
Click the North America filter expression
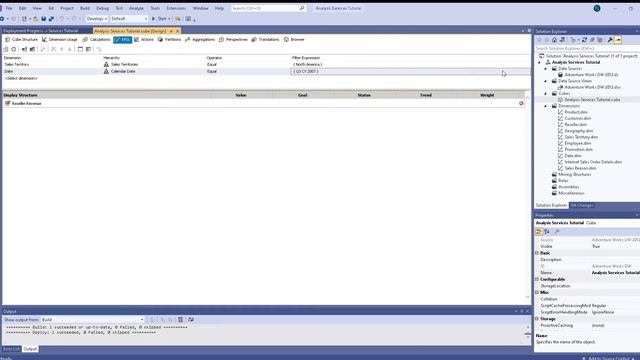pos(307,64)
